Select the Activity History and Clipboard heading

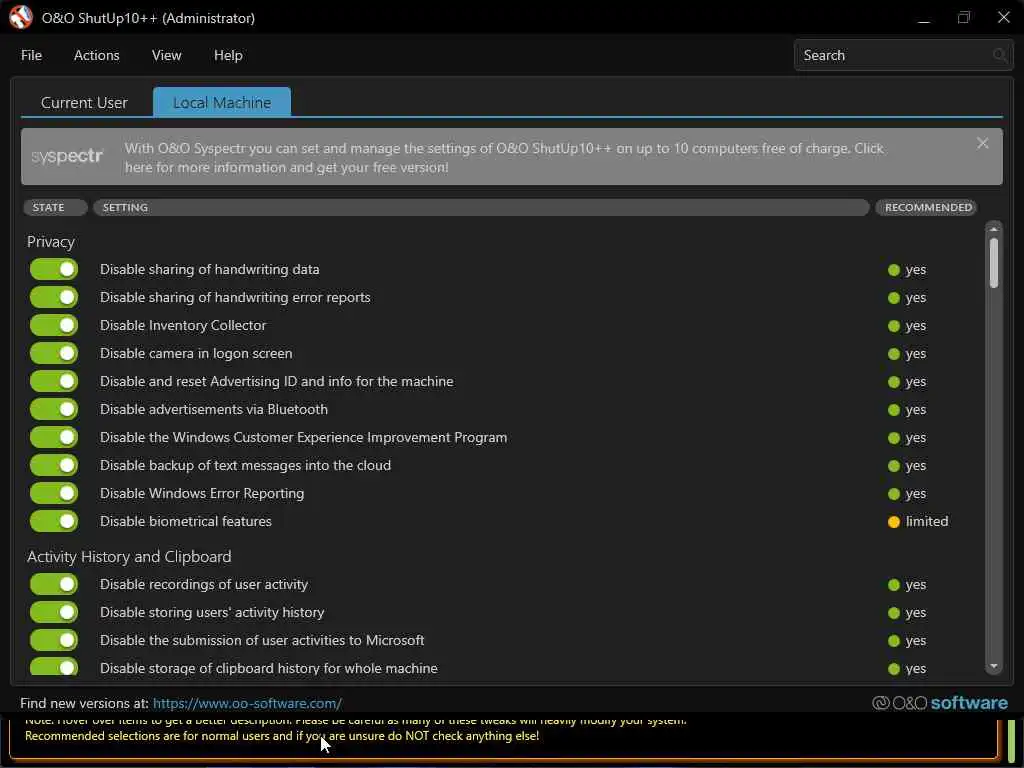129,556
